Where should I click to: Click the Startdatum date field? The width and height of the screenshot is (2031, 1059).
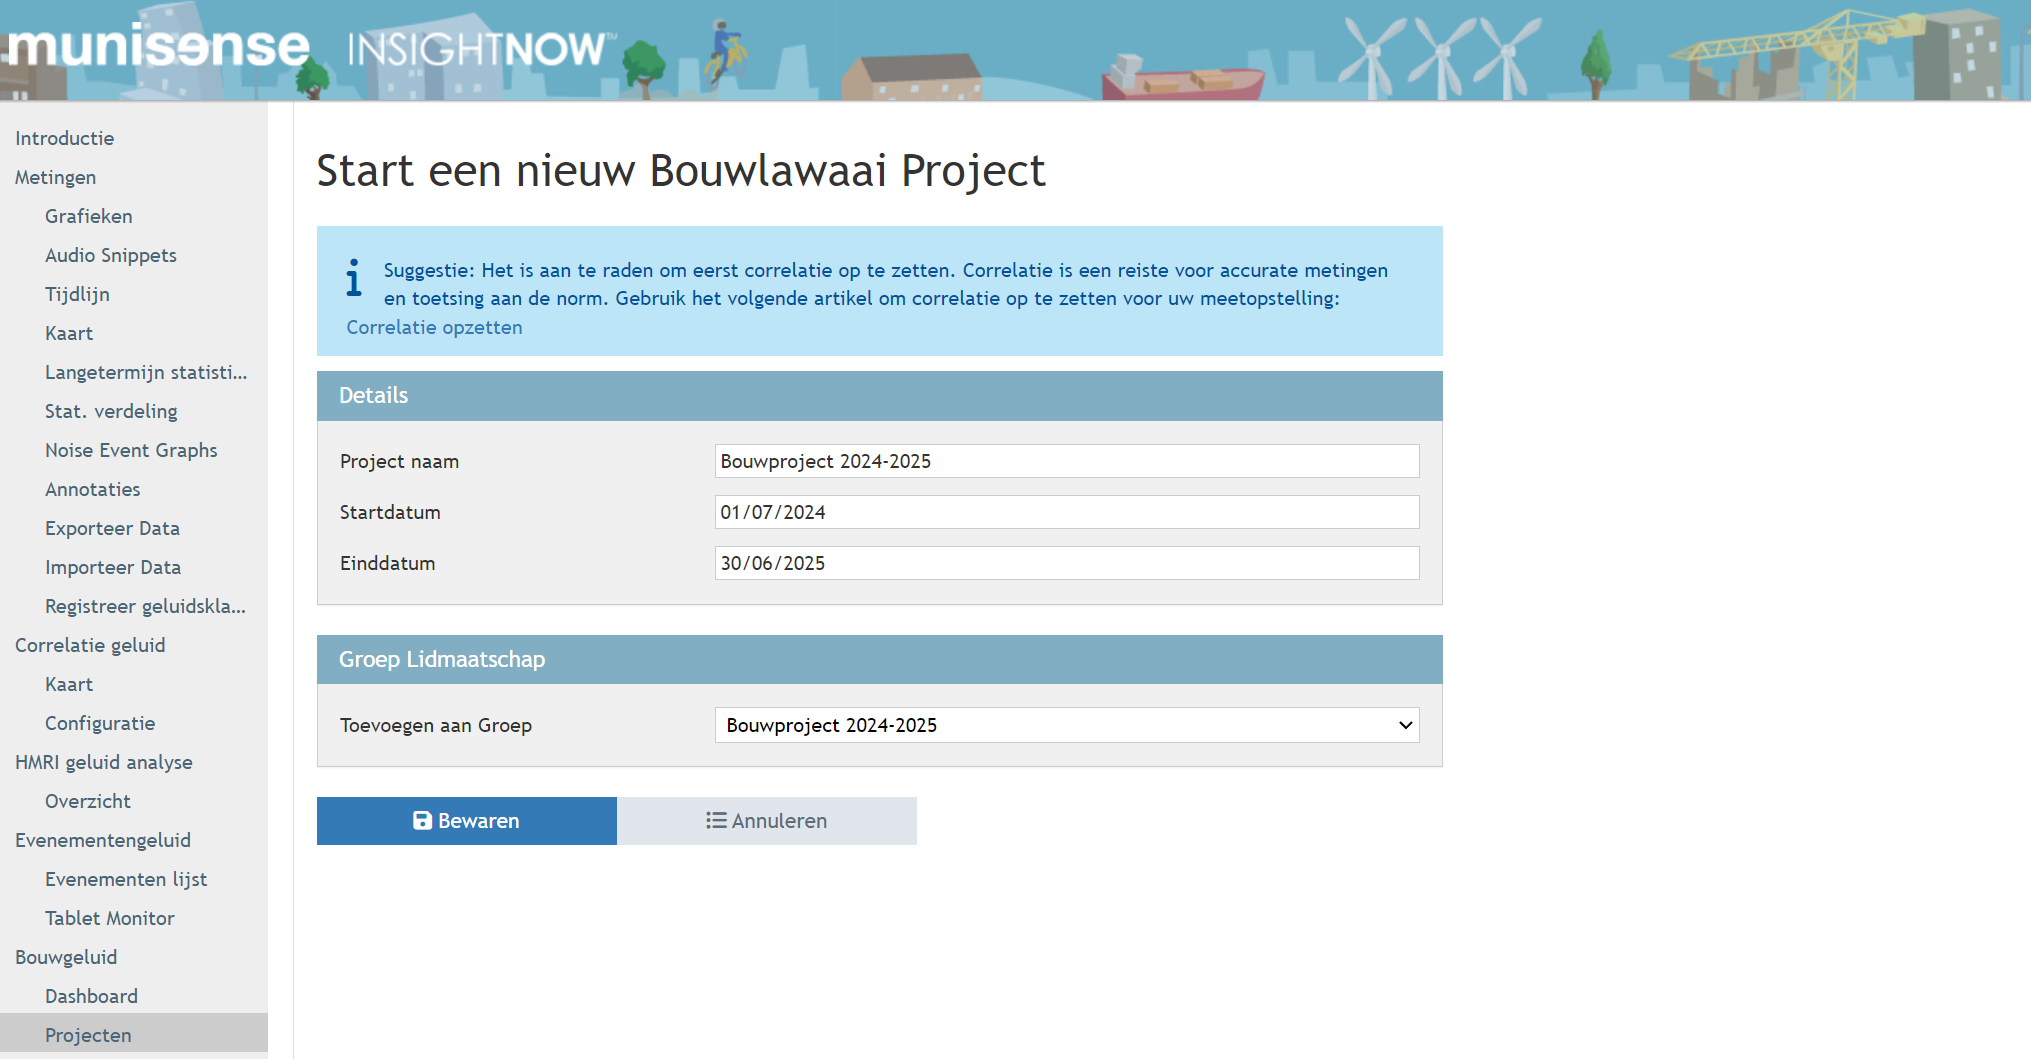tap(1066, 512)
